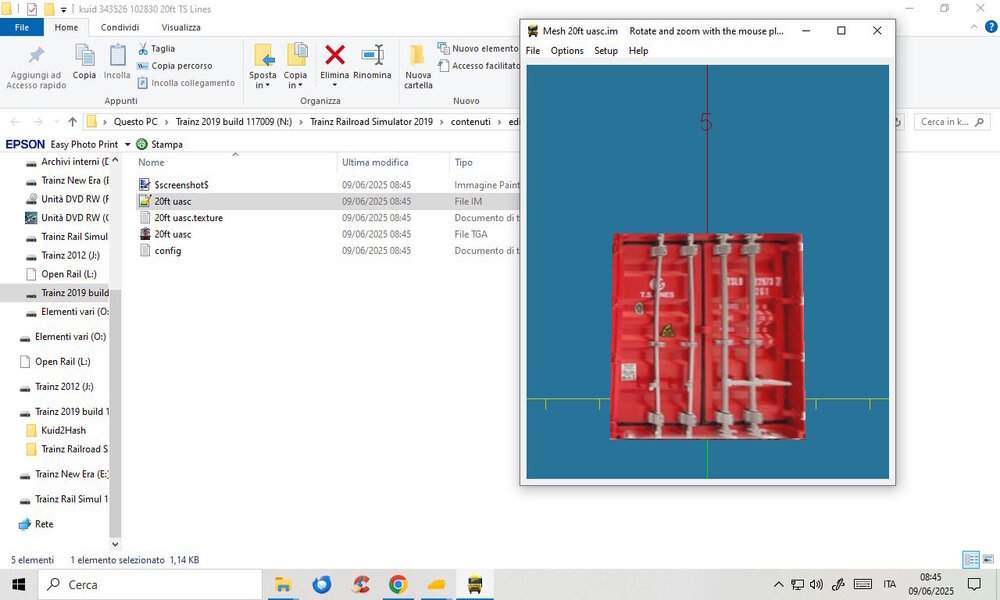Click Trainz Railroad Simulator 2019 breadcrumb

(x=371, y=122)
